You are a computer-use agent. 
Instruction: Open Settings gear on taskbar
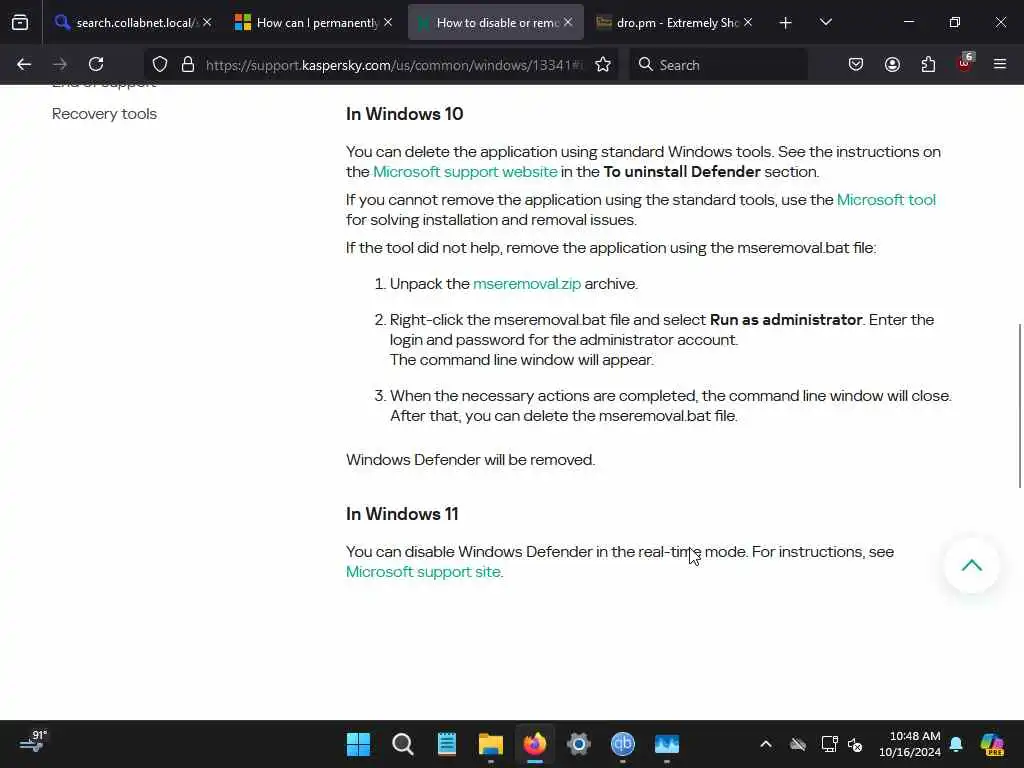click(x=579, y=744)
